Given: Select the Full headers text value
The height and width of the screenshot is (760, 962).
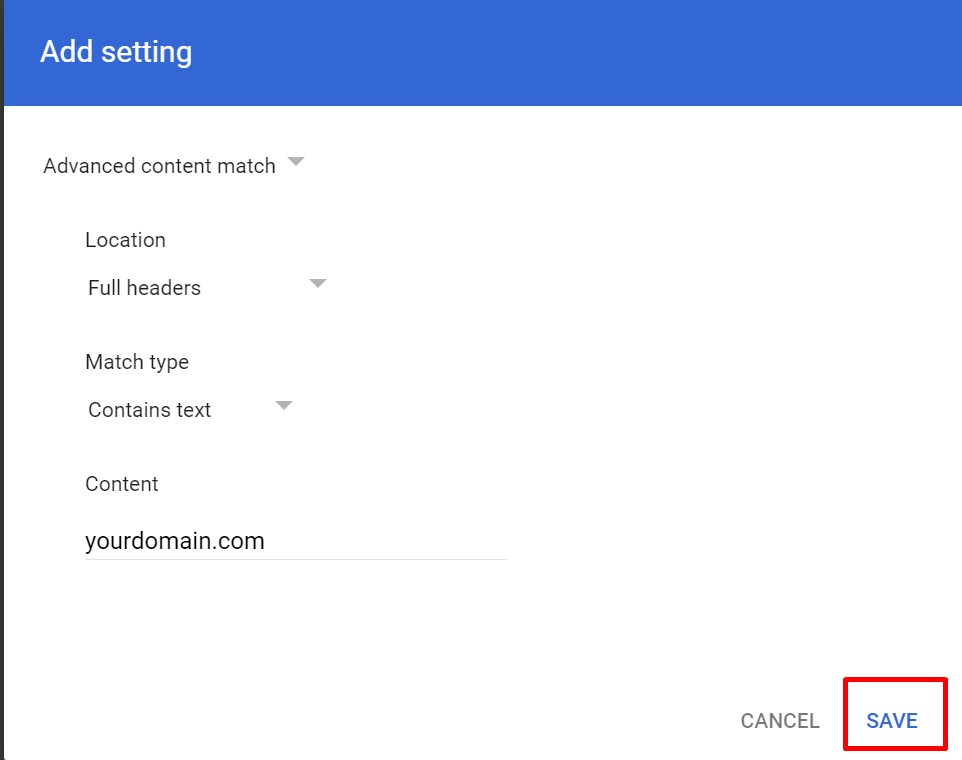Looking at the screenshot, I should pyautogui.click(x=144, y=288).
